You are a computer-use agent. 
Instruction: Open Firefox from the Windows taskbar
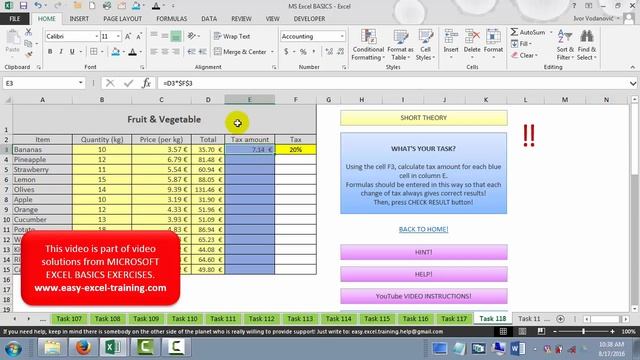[83, 348]
